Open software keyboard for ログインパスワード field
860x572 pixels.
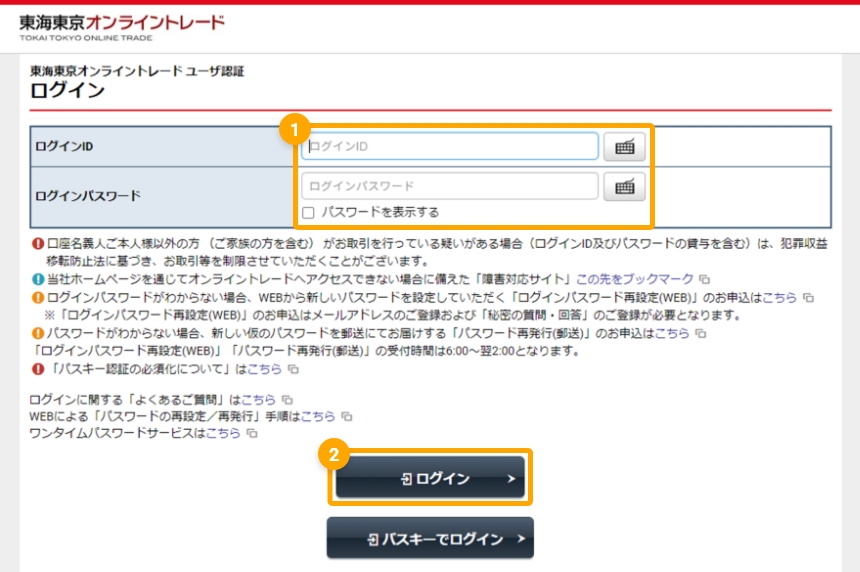point(624,186)
